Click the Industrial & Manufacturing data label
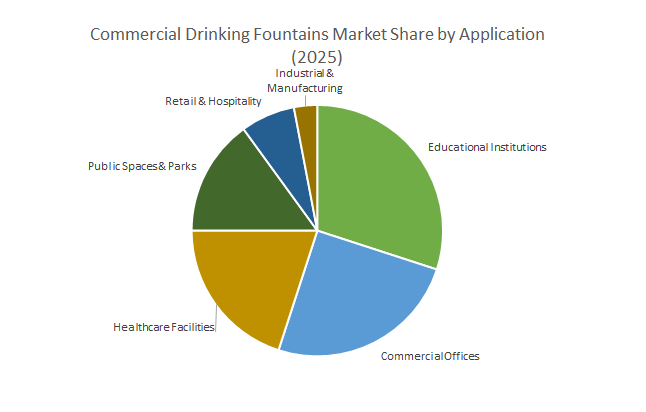 point(305,81)
